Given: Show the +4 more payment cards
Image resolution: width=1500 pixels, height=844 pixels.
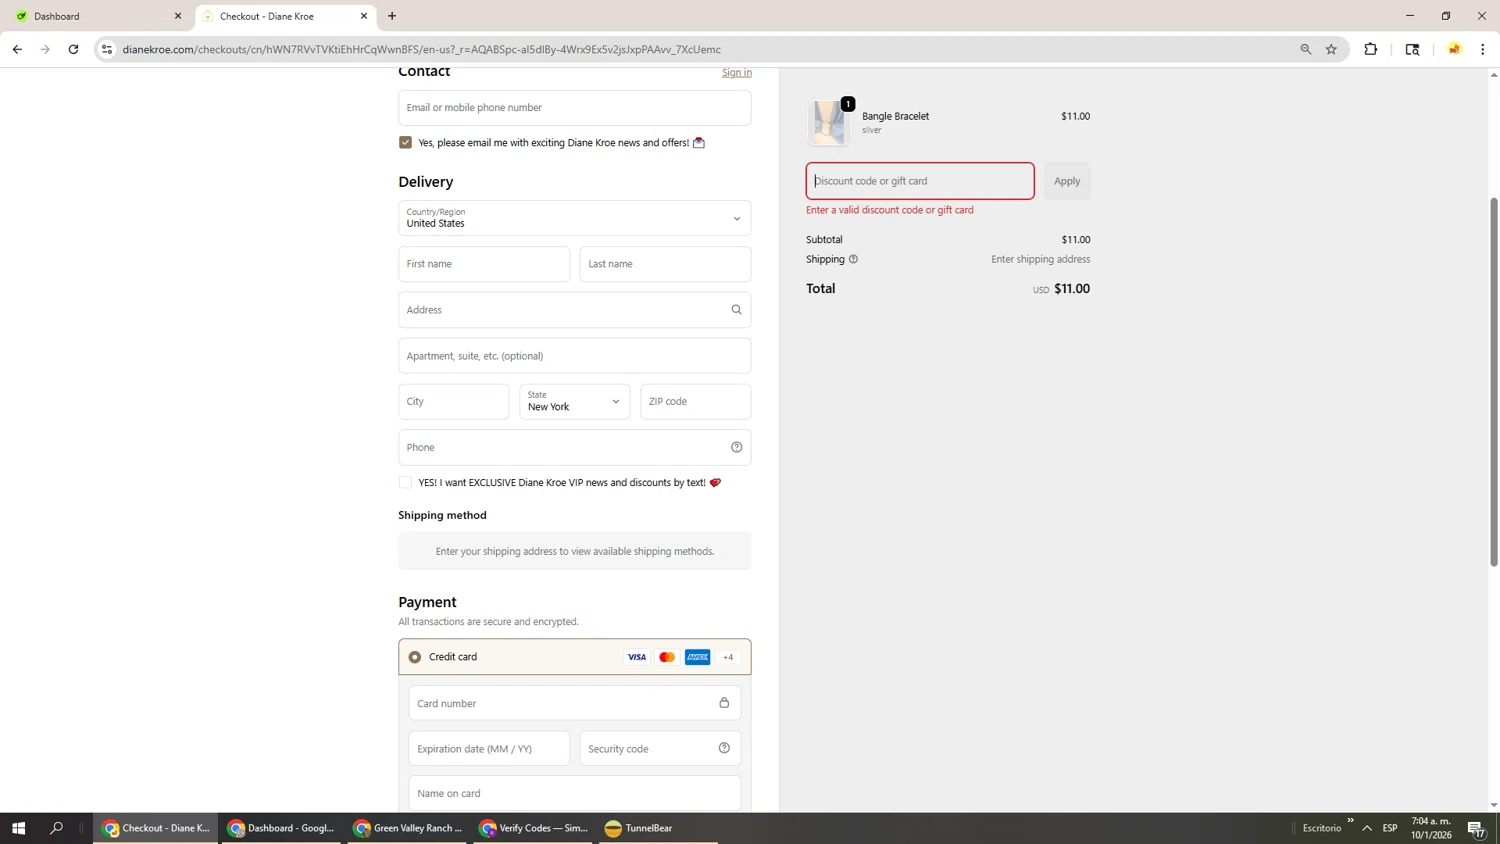Looking at the screenshot, I should point(728,657).
